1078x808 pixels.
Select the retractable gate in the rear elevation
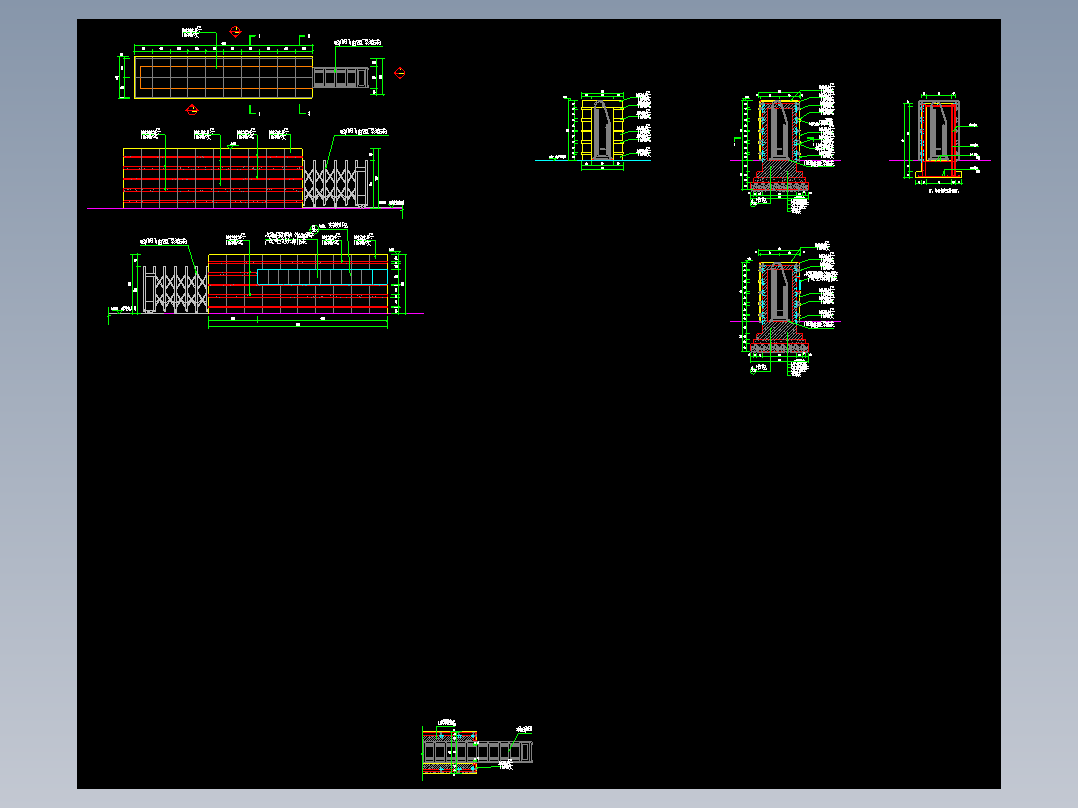tap(175, 290)
